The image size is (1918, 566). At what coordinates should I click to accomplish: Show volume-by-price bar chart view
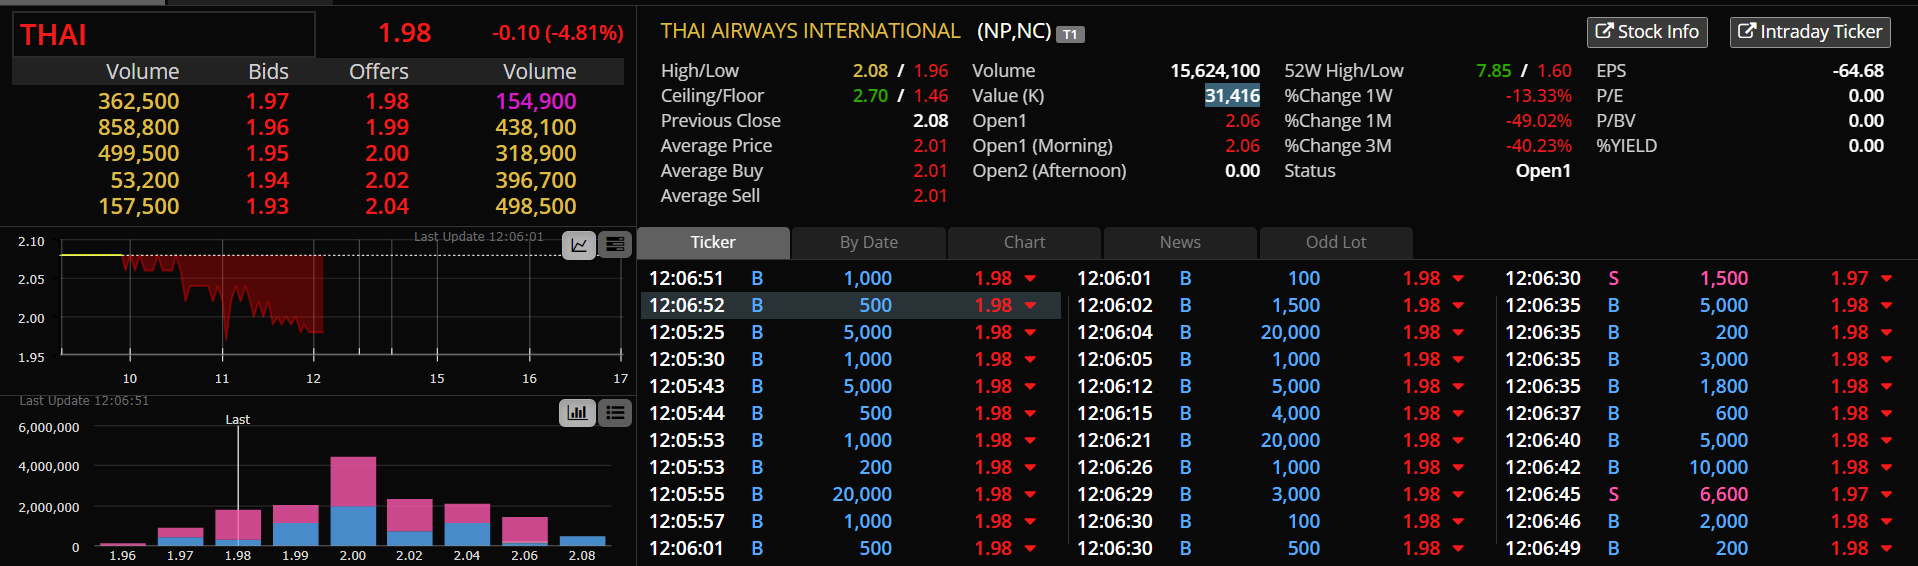(x=578, y=413)
